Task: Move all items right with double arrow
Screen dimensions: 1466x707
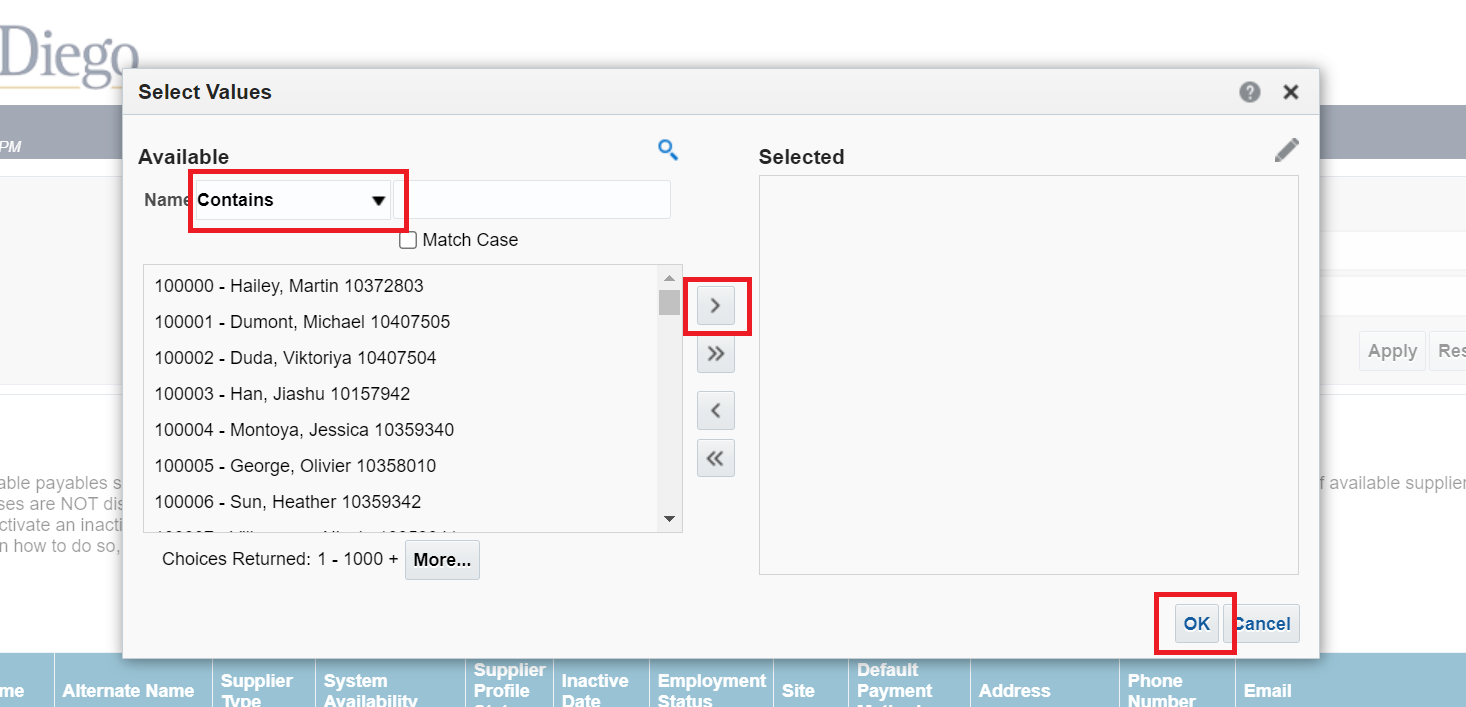Action: [715, 354]
